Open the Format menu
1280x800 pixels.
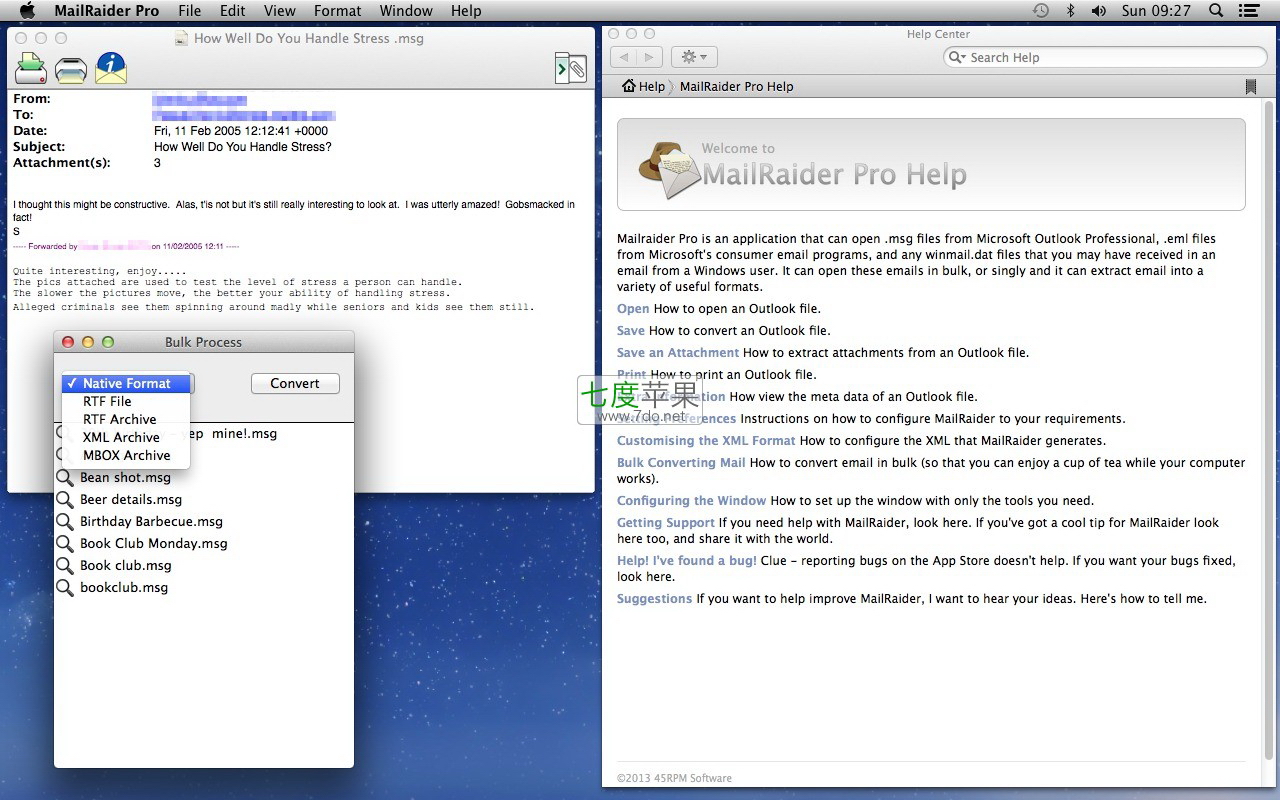tap(337, 11)
